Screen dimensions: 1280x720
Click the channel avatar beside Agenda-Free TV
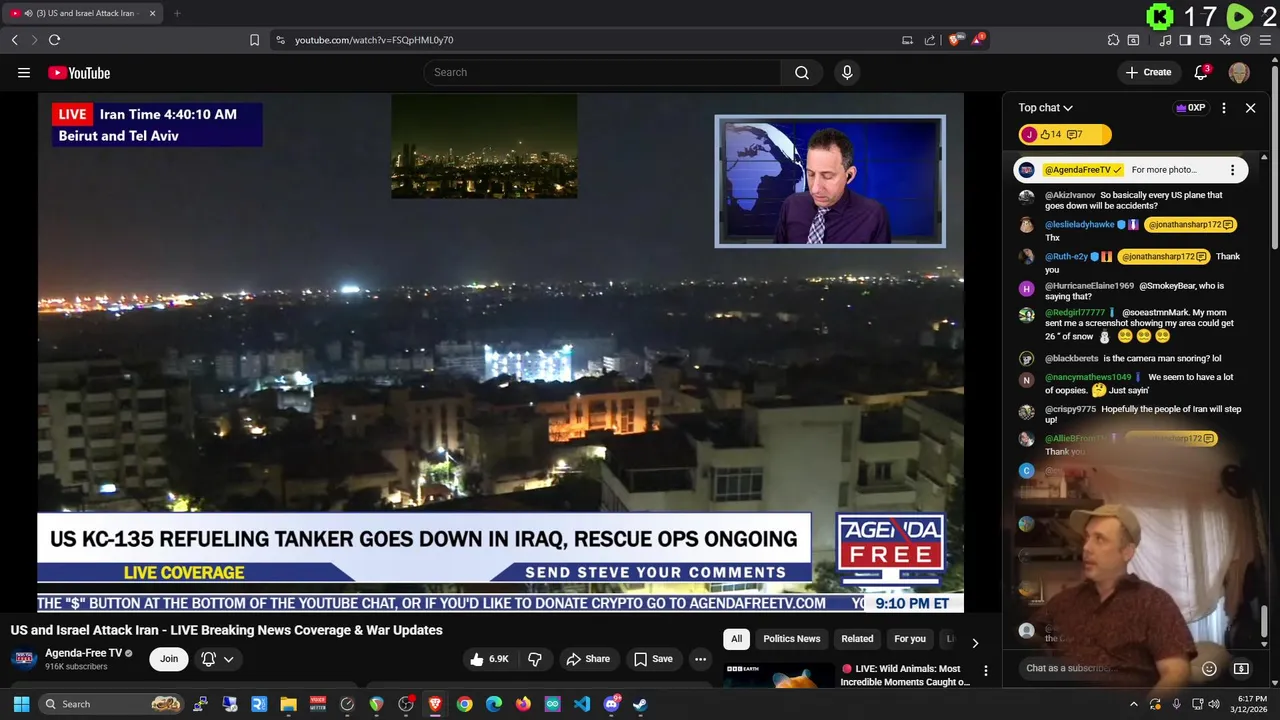pyautogui.click(x=24, y=659)
